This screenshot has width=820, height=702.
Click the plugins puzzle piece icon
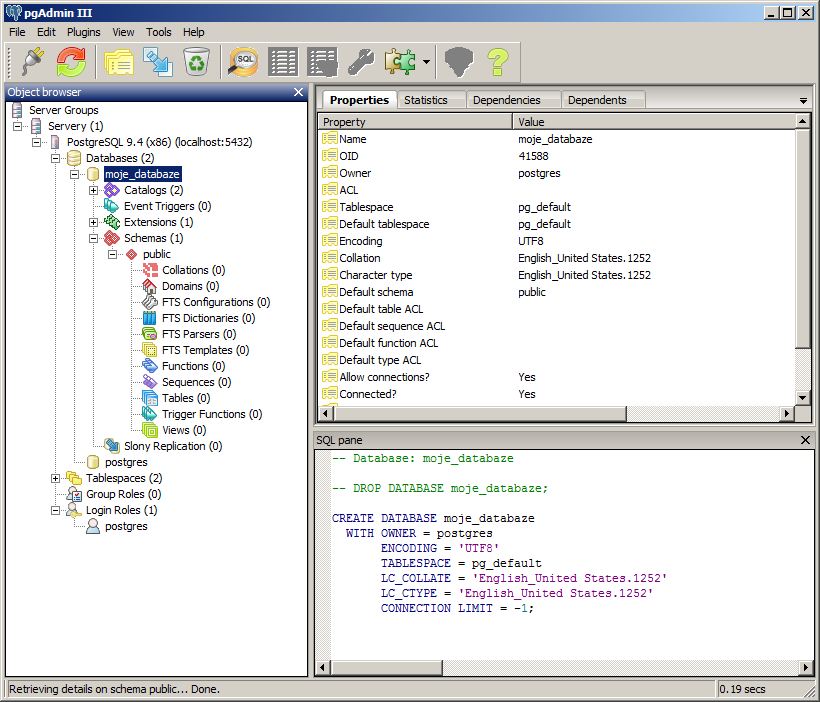pos(399,62)
